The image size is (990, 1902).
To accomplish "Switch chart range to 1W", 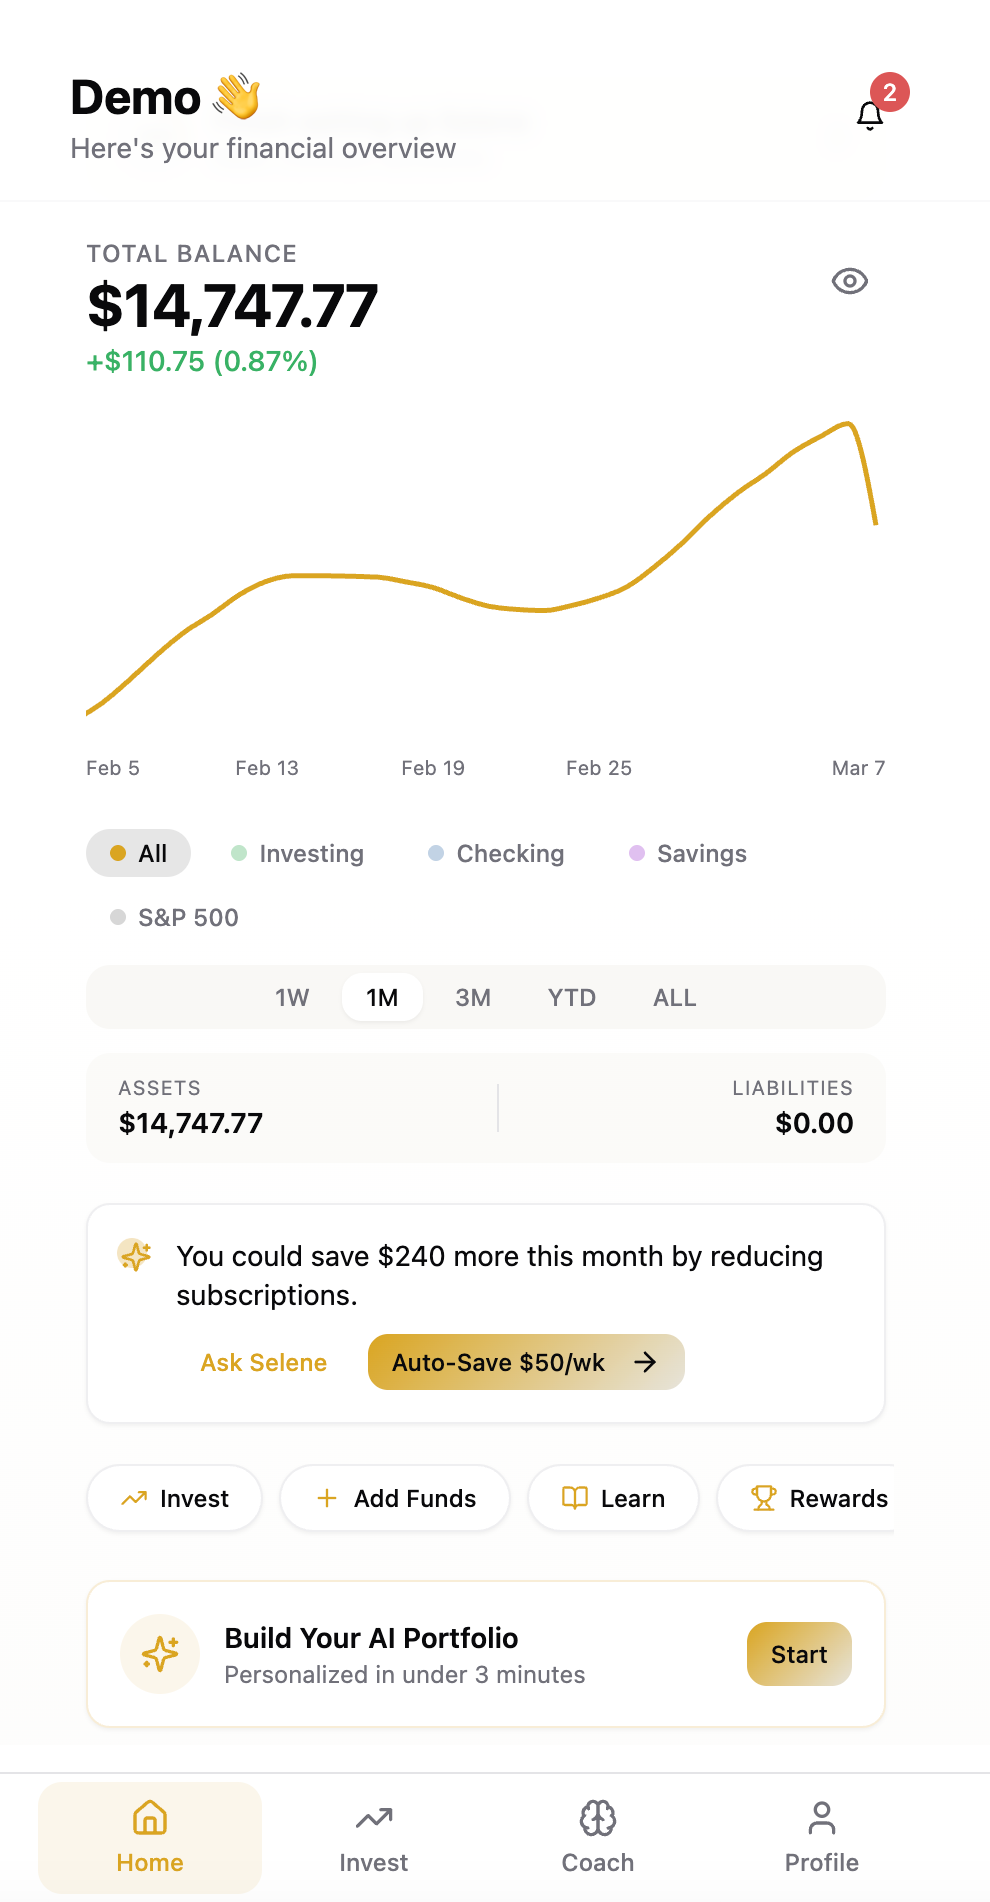I will 292,998.
